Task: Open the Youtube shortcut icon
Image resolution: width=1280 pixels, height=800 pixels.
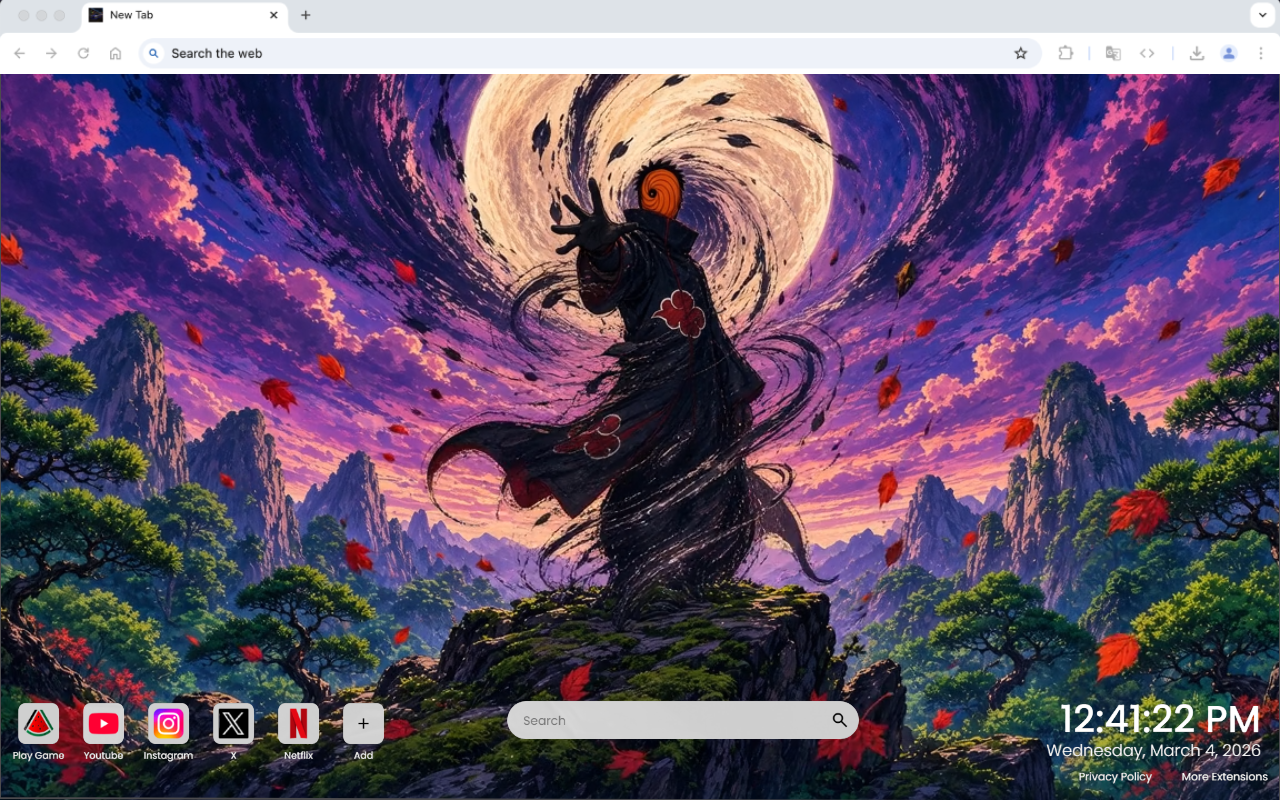Action: tap(103, 724)
